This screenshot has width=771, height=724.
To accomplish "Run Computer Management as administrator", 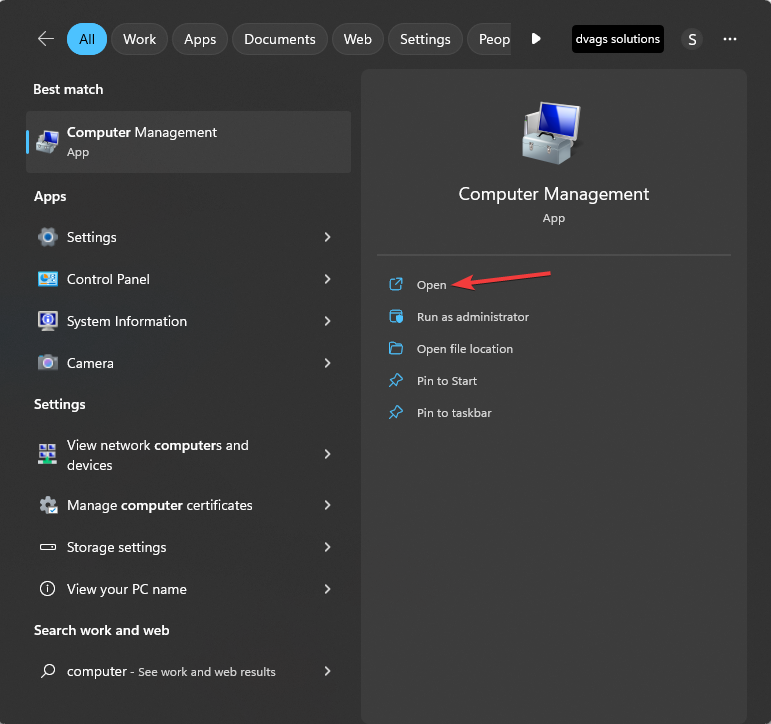I will click(473, 317).
